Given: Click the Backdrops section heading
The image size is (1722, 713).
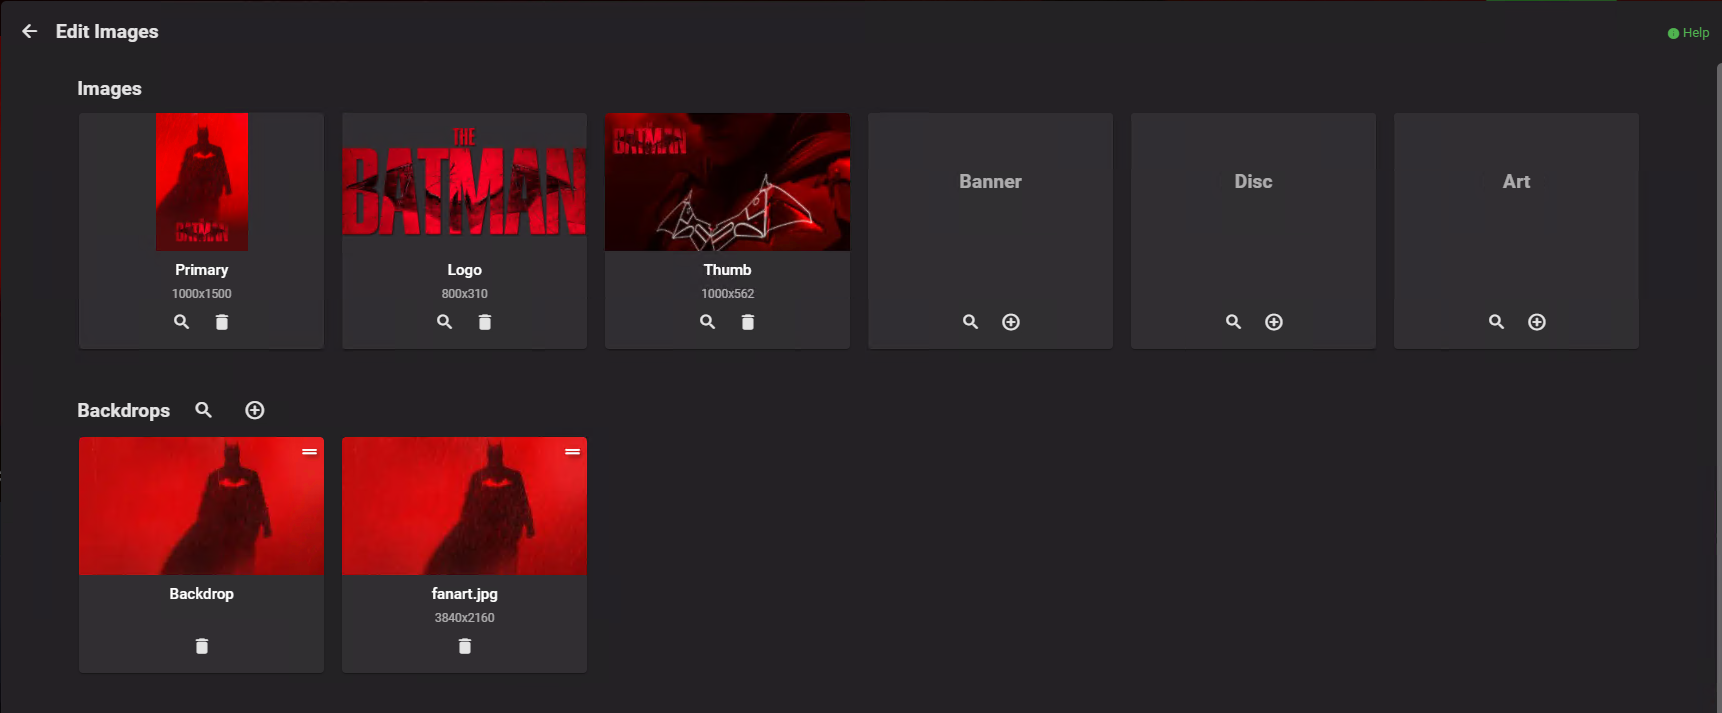Looking at the screenshot, I should tap(124, 411).
